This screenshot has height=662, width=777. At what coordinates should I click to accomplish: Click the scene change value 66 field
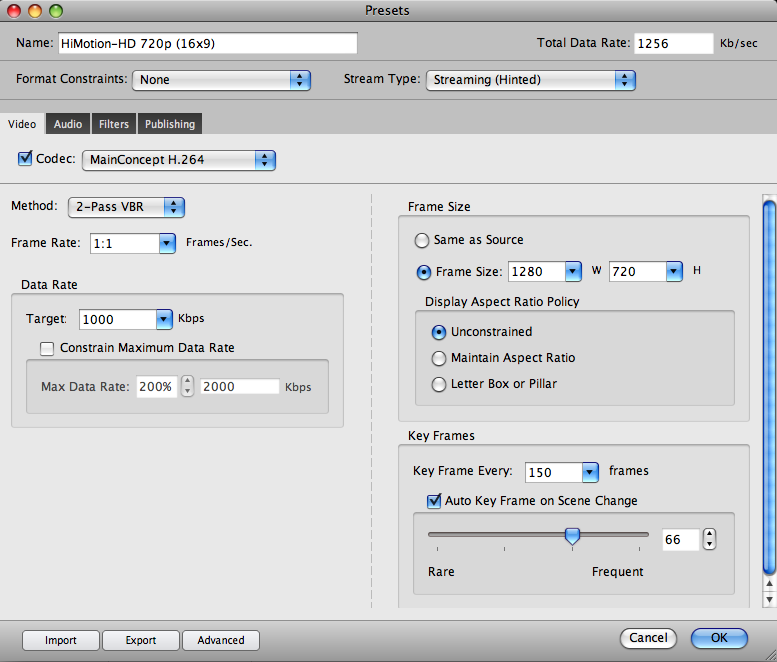(681, 540)
